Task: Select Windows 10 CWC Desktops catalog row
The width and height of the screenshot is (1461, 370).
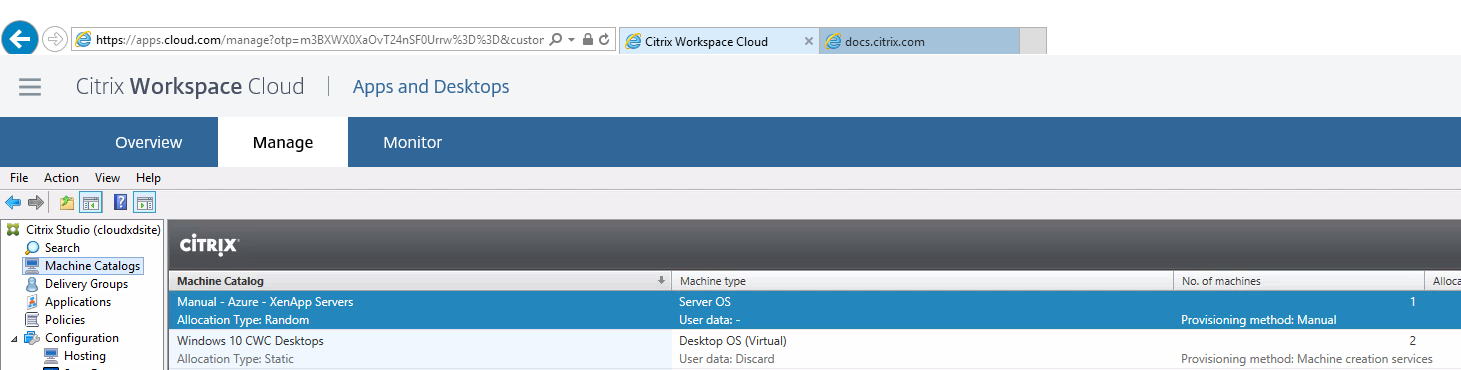Action: [814, 350]
